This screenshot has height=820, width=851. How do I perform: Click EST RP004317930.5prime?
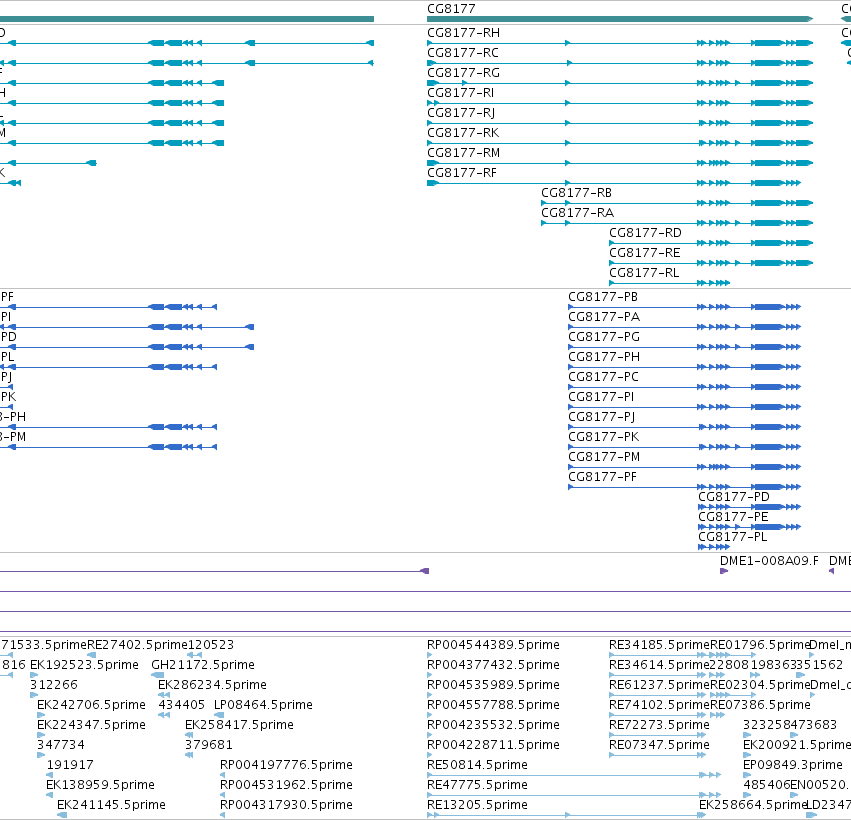coord(286,805)
